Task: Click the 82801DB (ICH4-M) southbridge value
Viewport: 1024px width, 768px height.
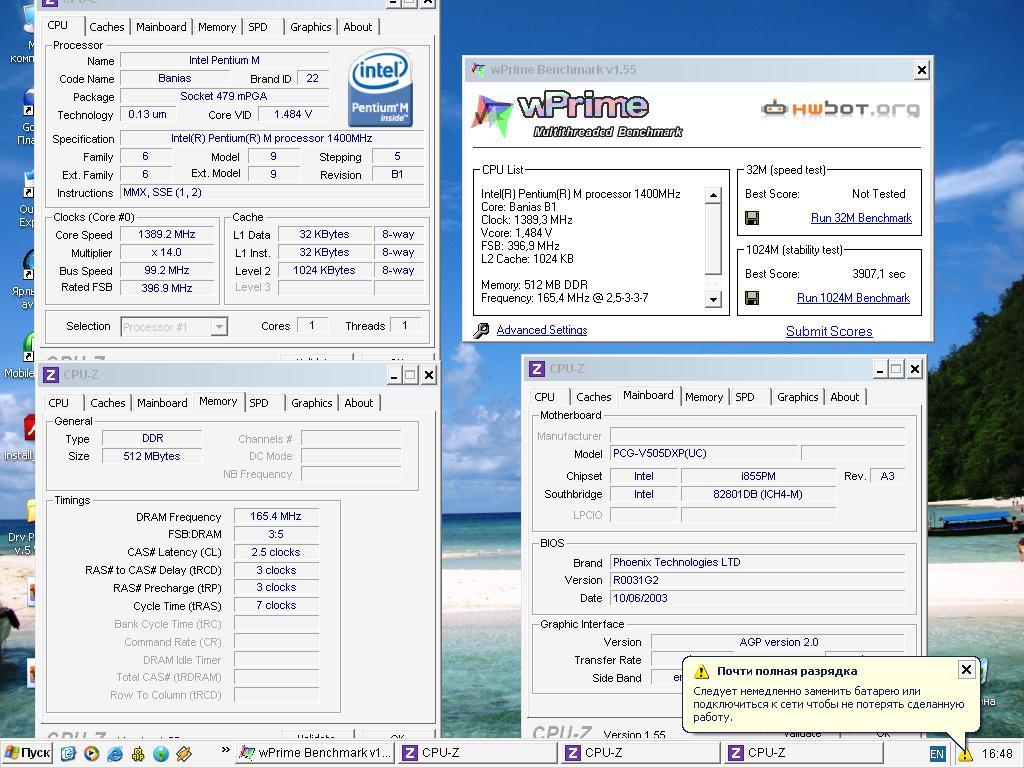Action: point(758,494)
